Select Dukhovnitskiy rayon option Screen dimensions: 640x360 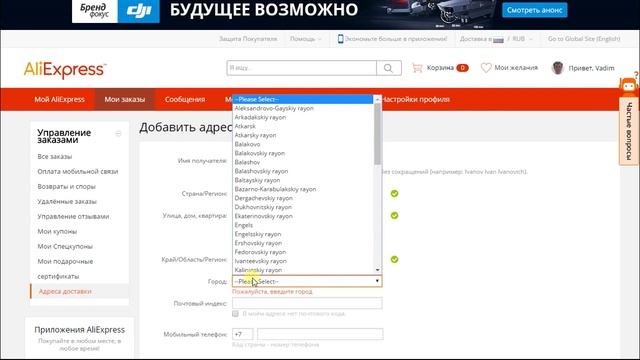pyautogui.click(x=303, y=207)
